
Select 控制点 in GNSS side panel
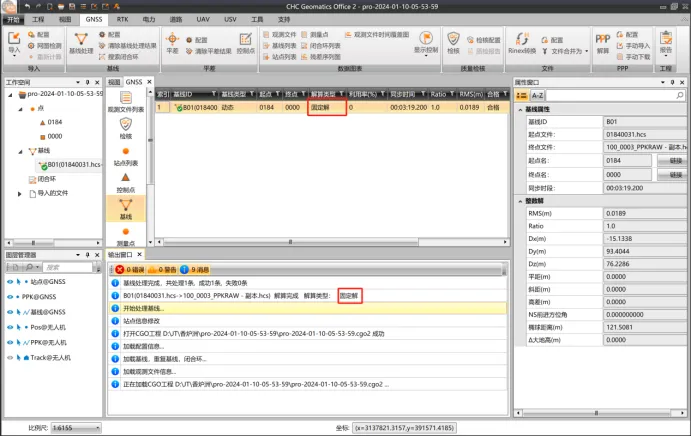click(x=126, y=183)
